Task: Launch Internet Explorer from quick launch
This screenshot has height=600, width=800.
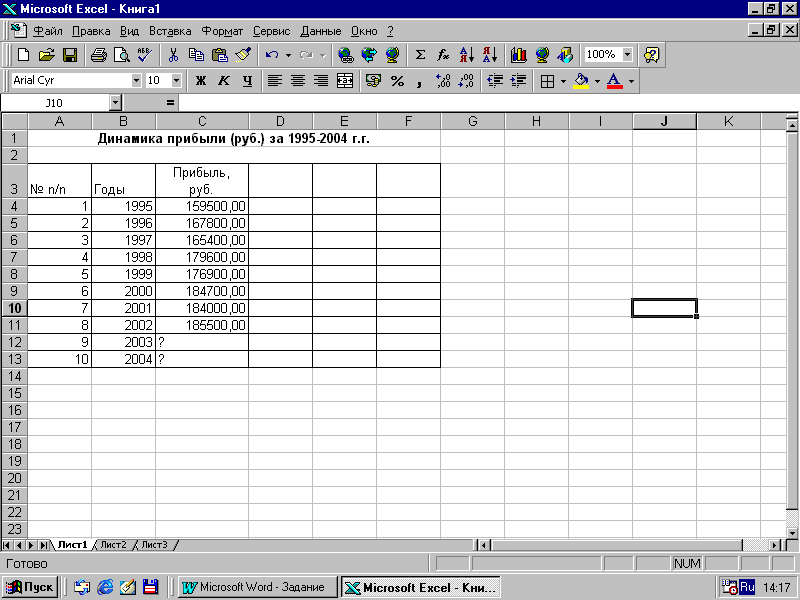Action: pos(105,587)
